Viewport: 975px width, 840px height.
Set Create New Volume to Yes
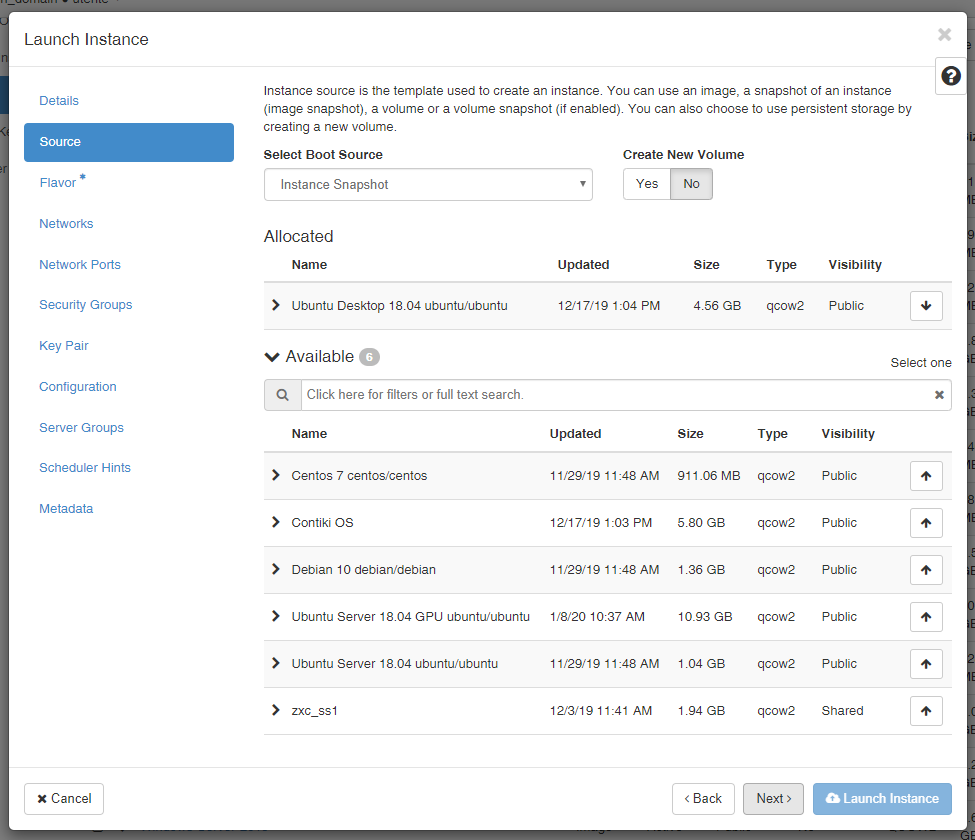pyautogui.click(x=647, y=184)
